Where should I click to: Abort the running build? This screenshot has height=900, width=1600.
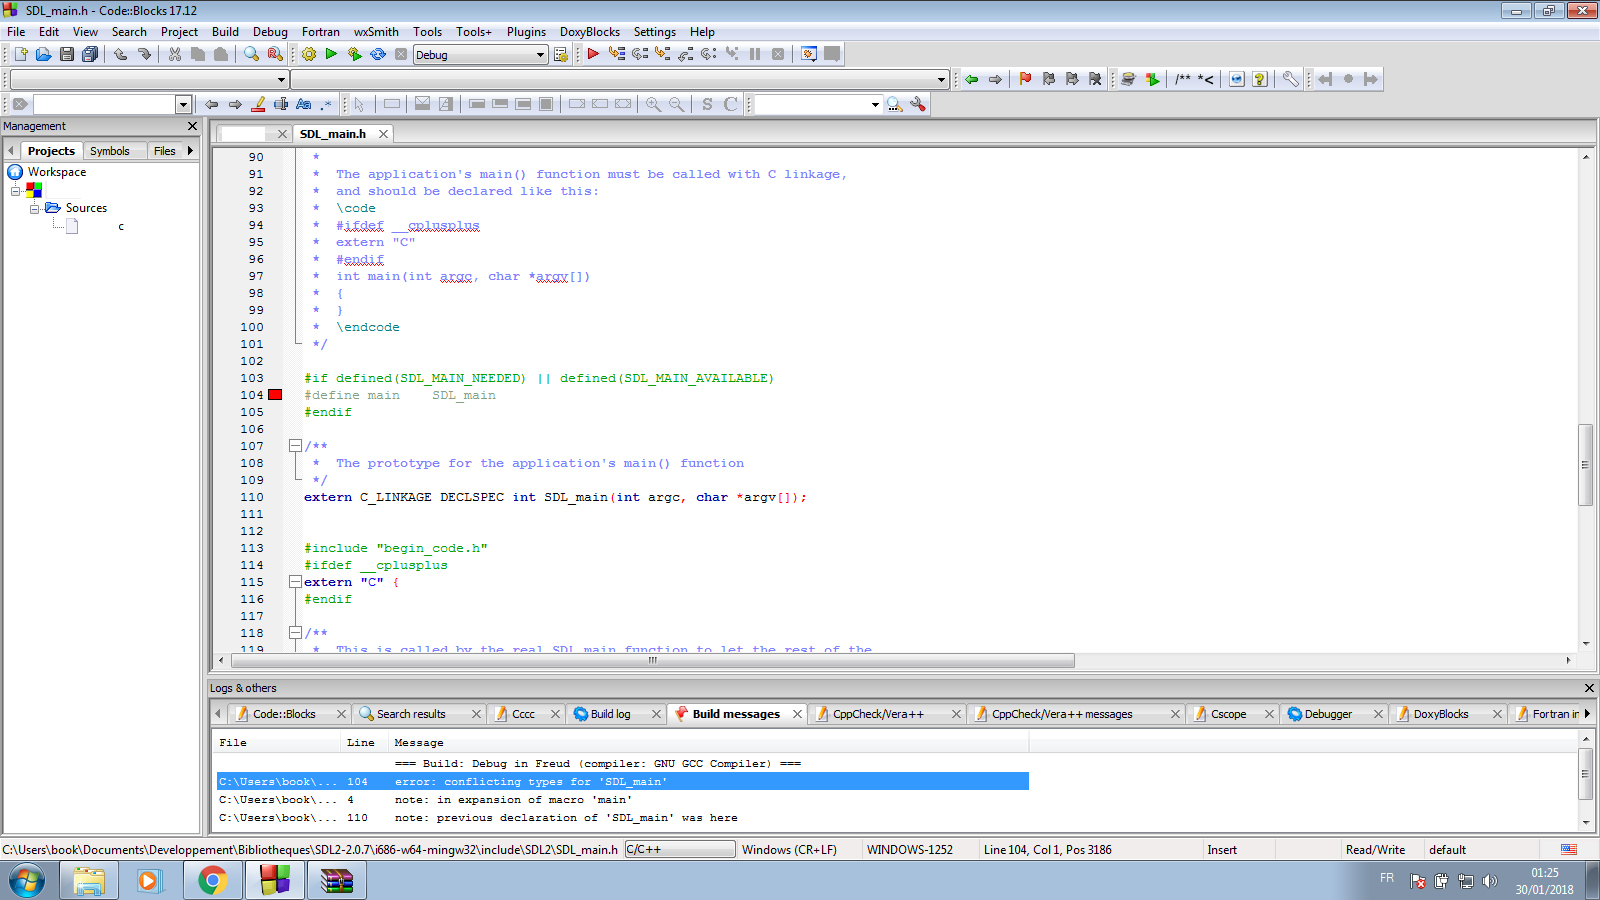click(x=401, y=54)
